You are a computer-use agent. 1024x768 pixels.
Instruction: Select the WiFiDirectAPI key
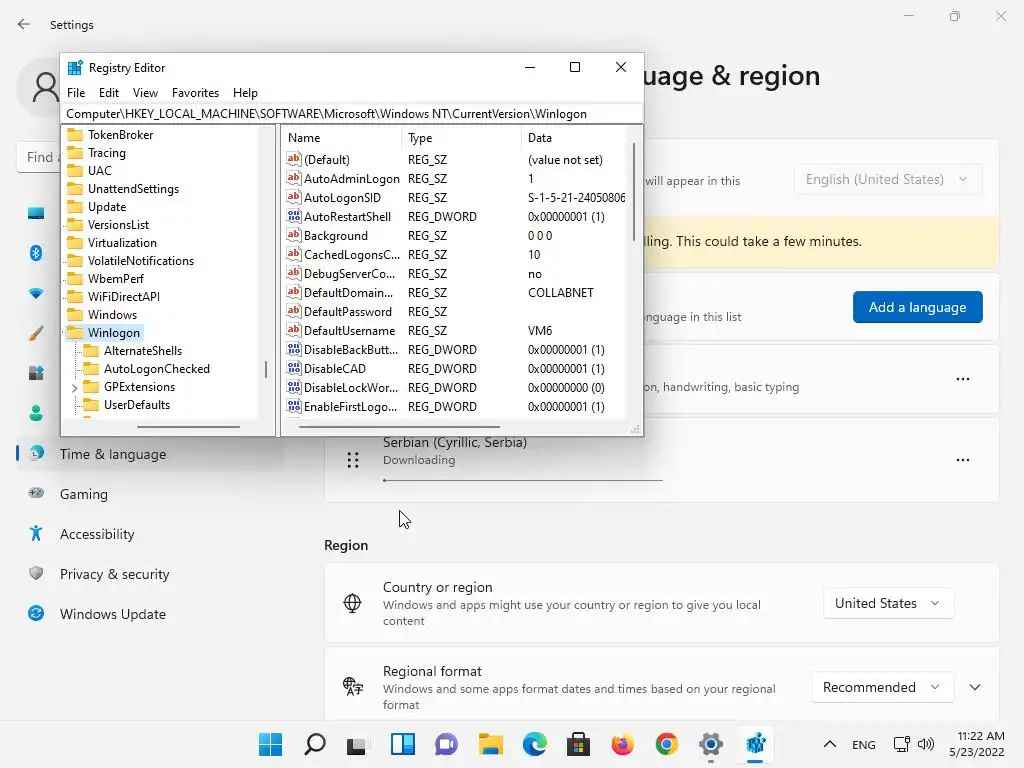pos(123,296)
